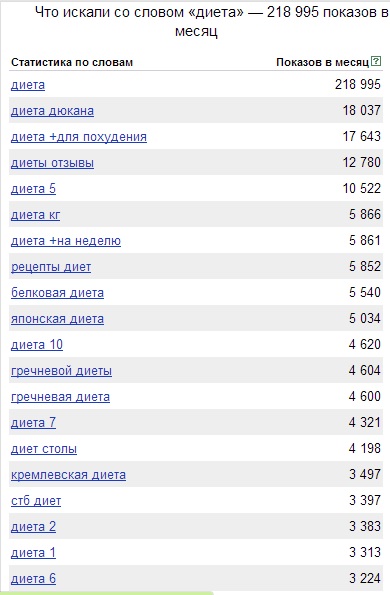390x595 pixels.
Task: Select the 'рецепты диет' keyword link
Action: point(51,267)
